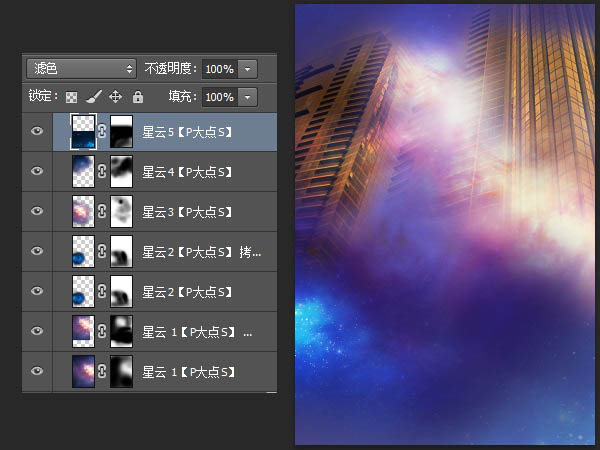Viewport: 600px width, 450px height.
Task: Select 星云2 拷贝 layer image thumbnail
Action: [83, 251]
